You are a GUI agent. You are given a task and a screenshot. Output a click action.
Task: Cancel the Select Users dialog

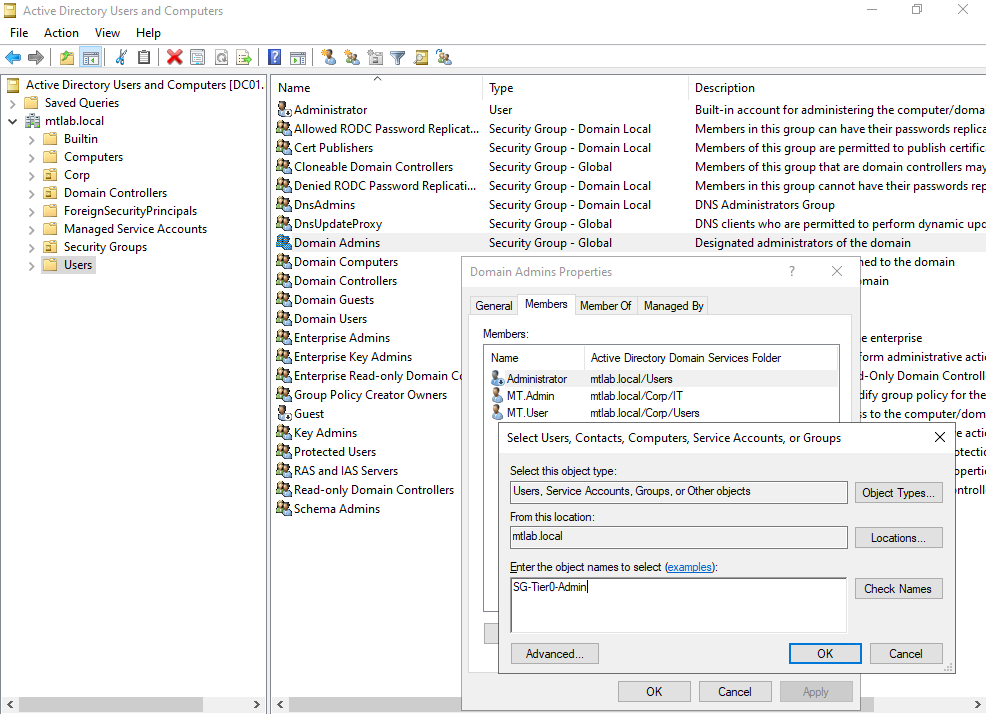click(x=906, y=654)
